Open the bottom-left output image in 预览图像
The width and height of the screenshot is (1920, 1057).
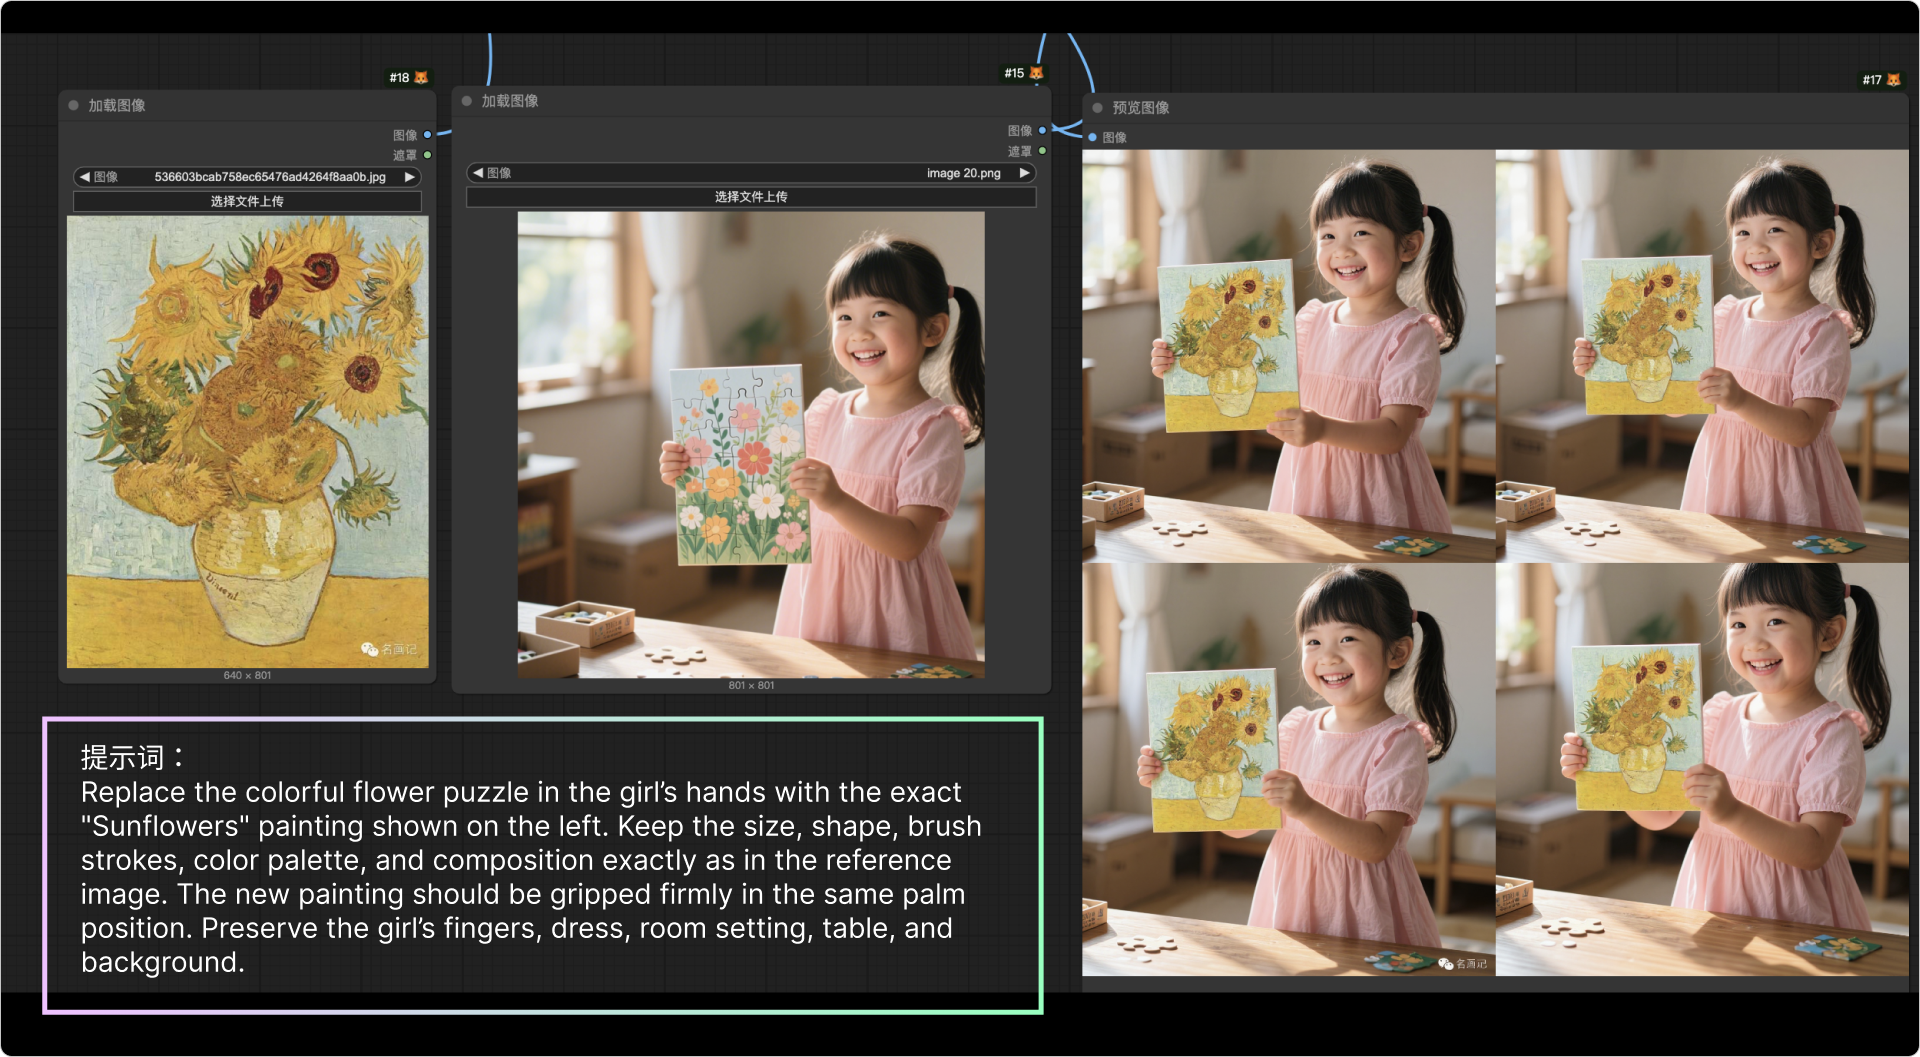point(1288,769)
